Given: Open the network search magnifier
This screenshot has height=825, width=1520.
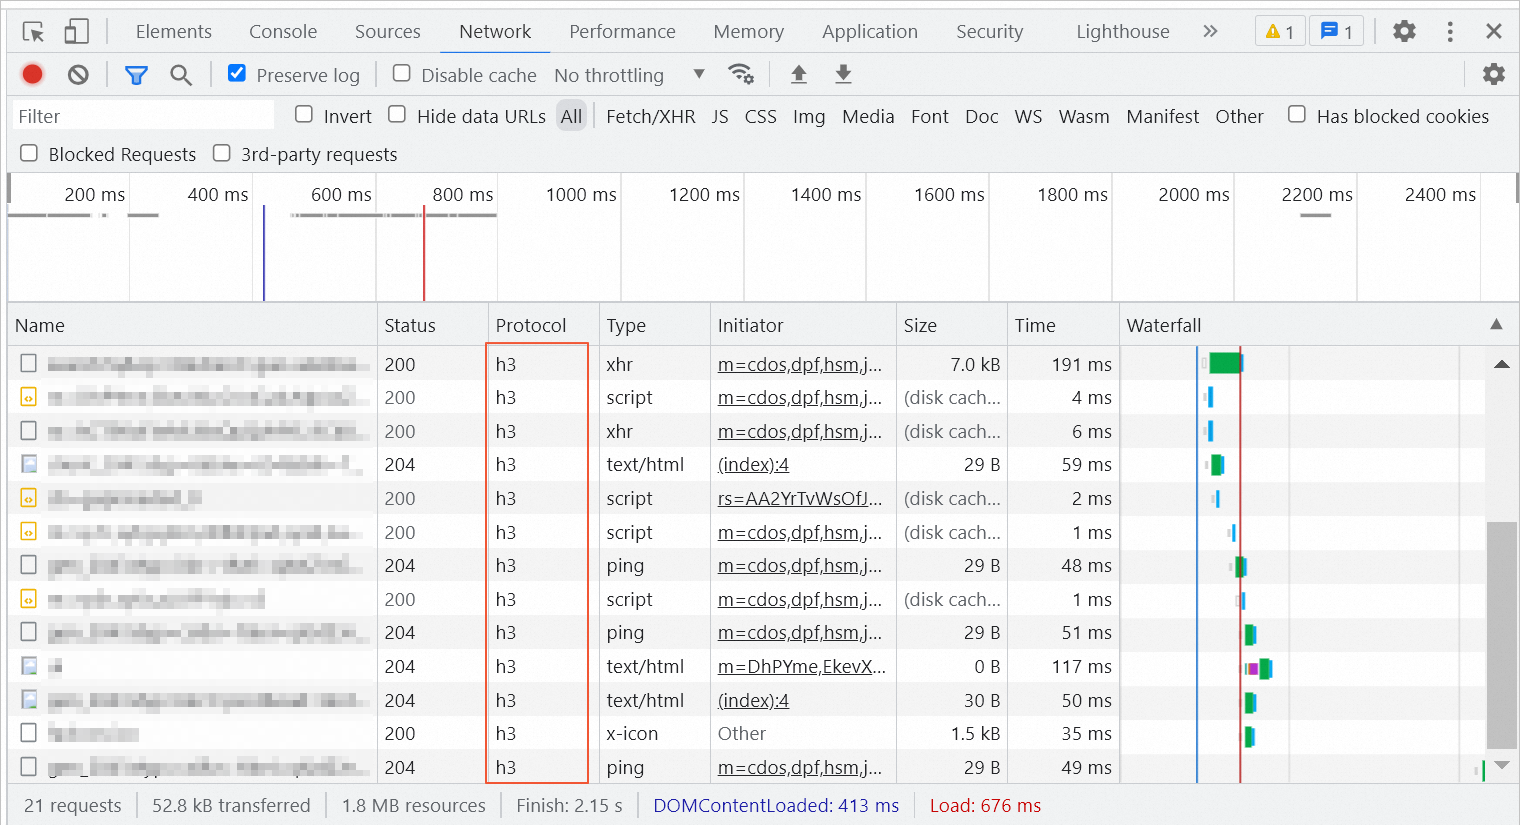Looking at the screenshot, I should point(181,75).
